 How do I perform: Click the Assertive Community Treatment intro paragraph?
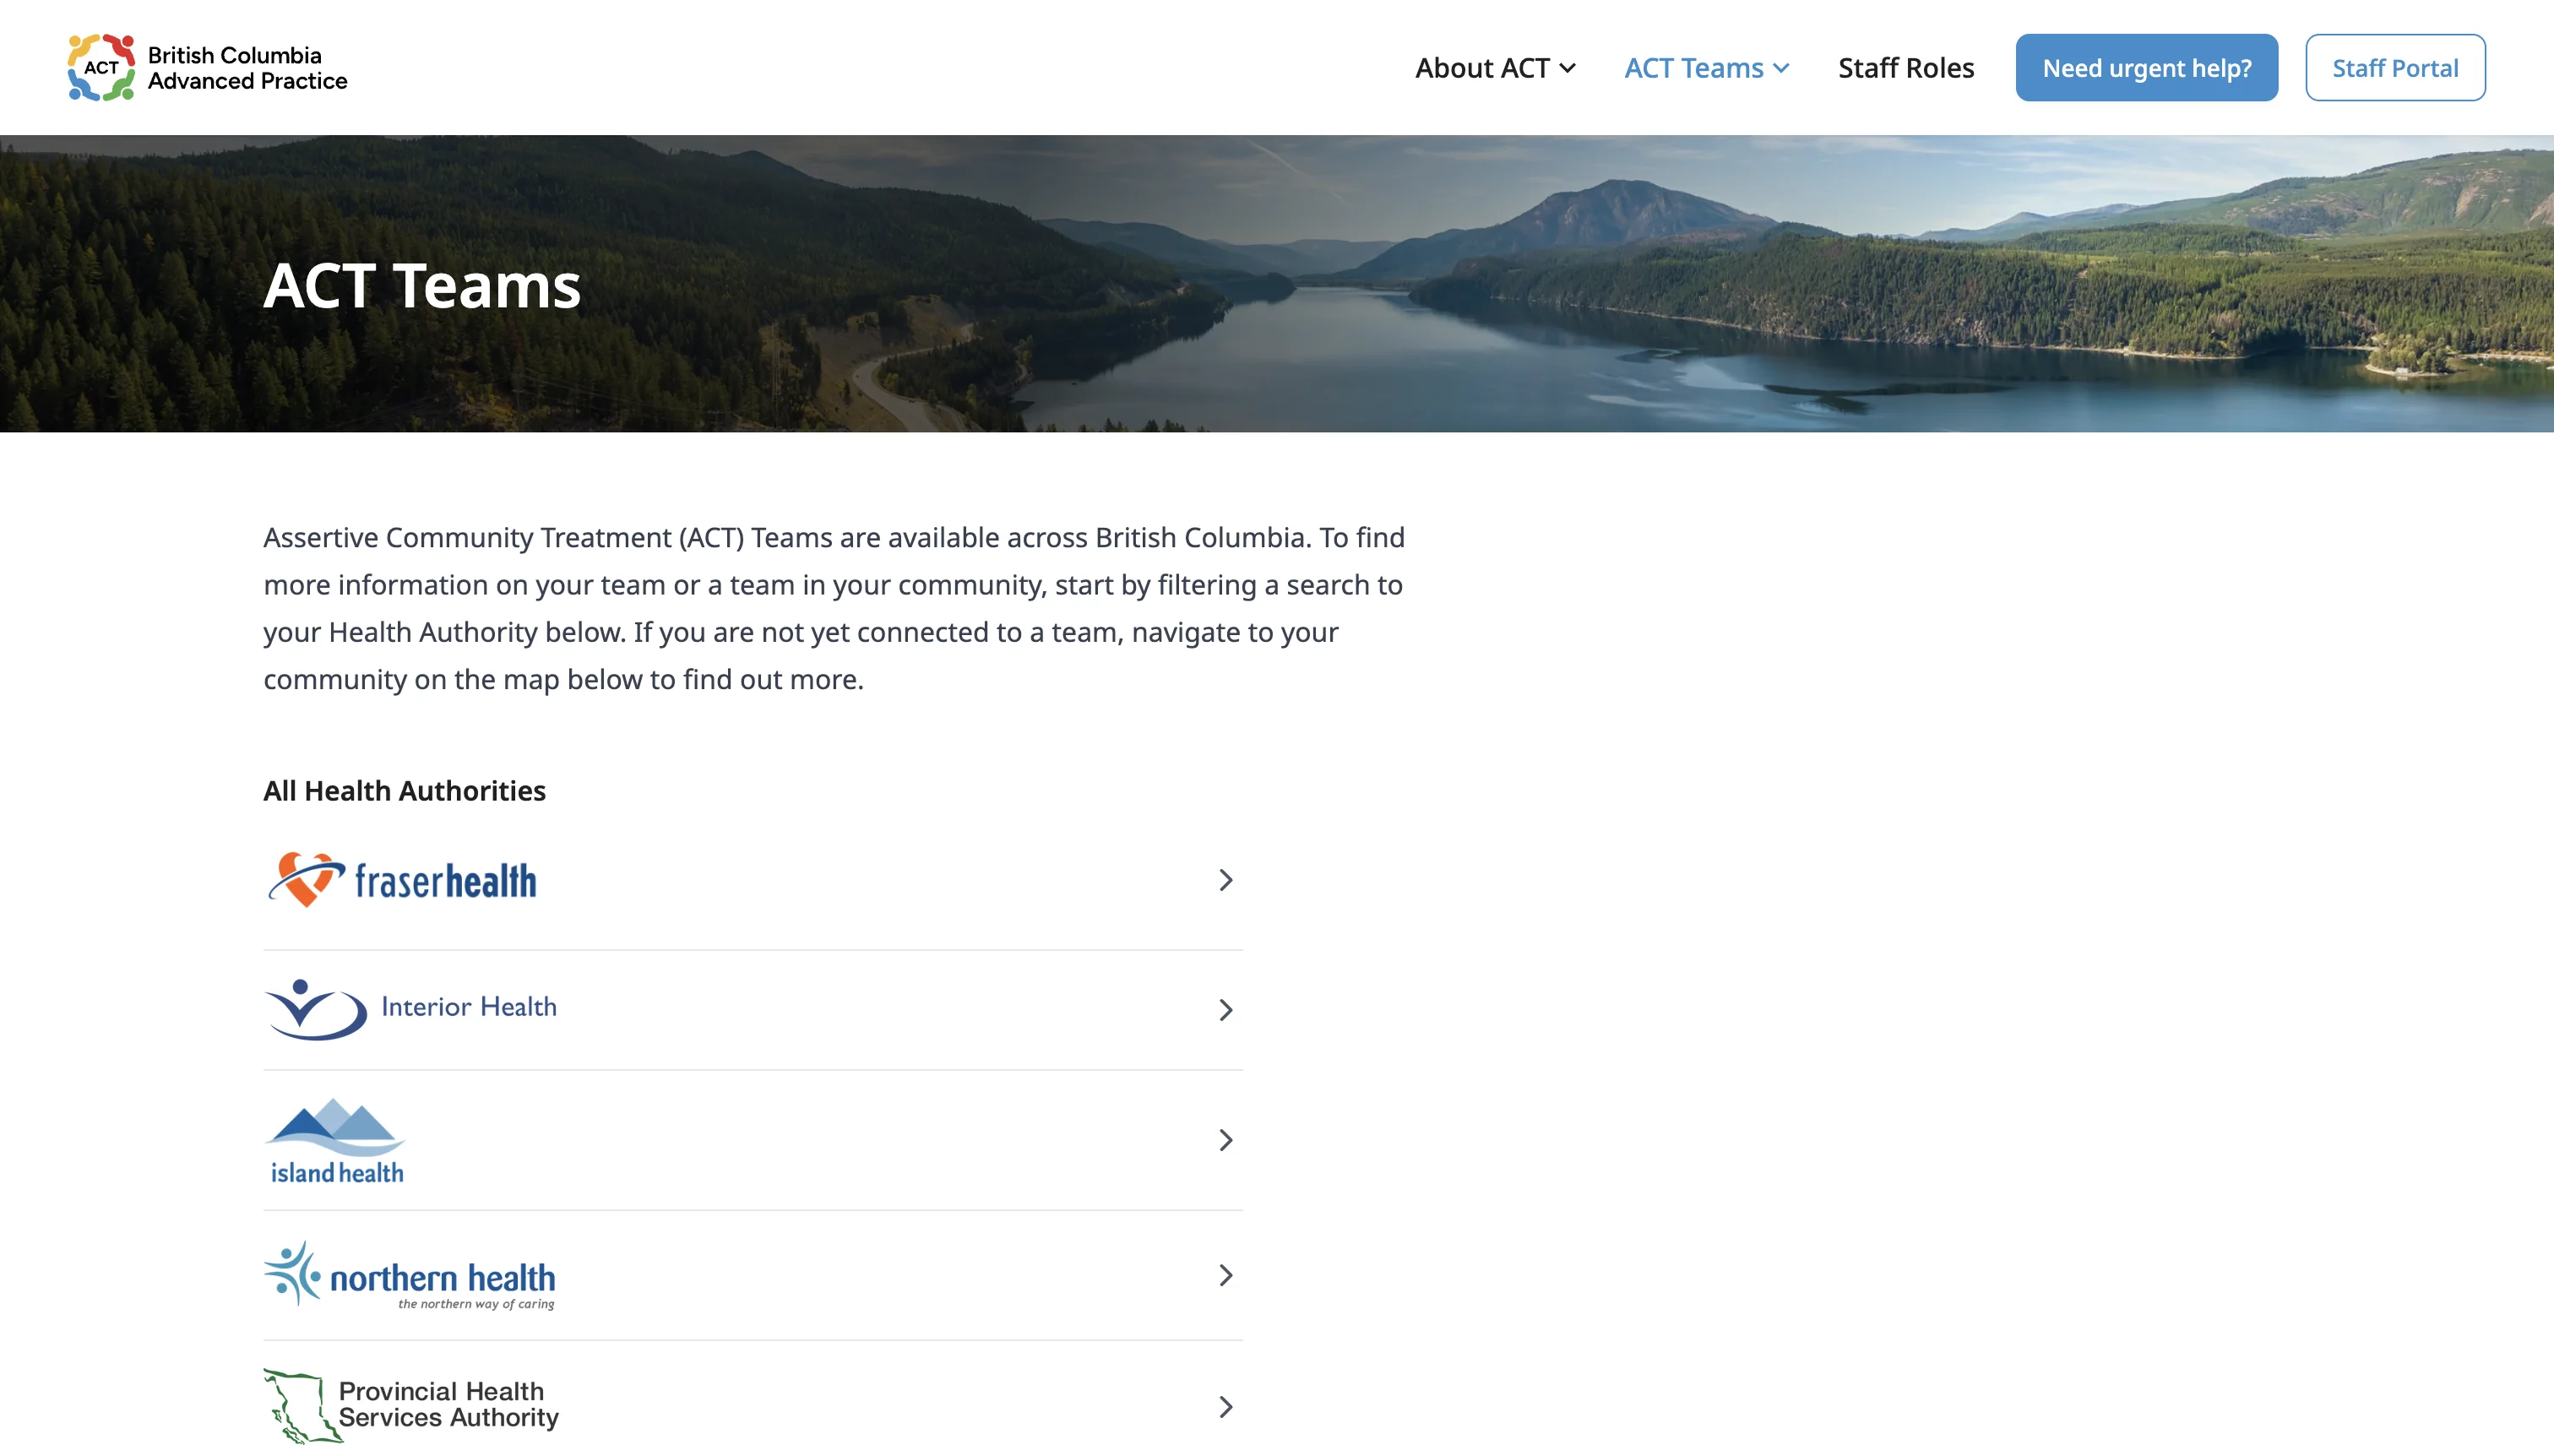834,608
